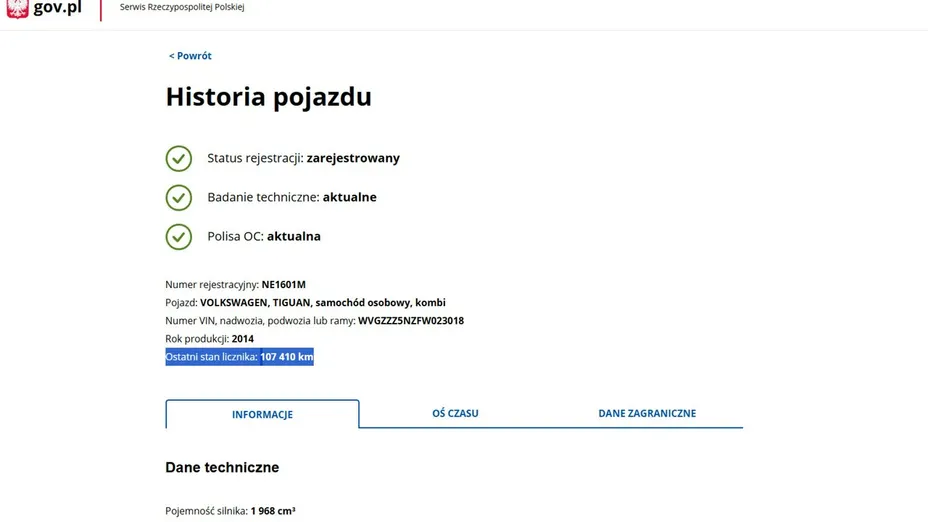Click the Rok produkcji 2014 line

(x=209, y=339)
